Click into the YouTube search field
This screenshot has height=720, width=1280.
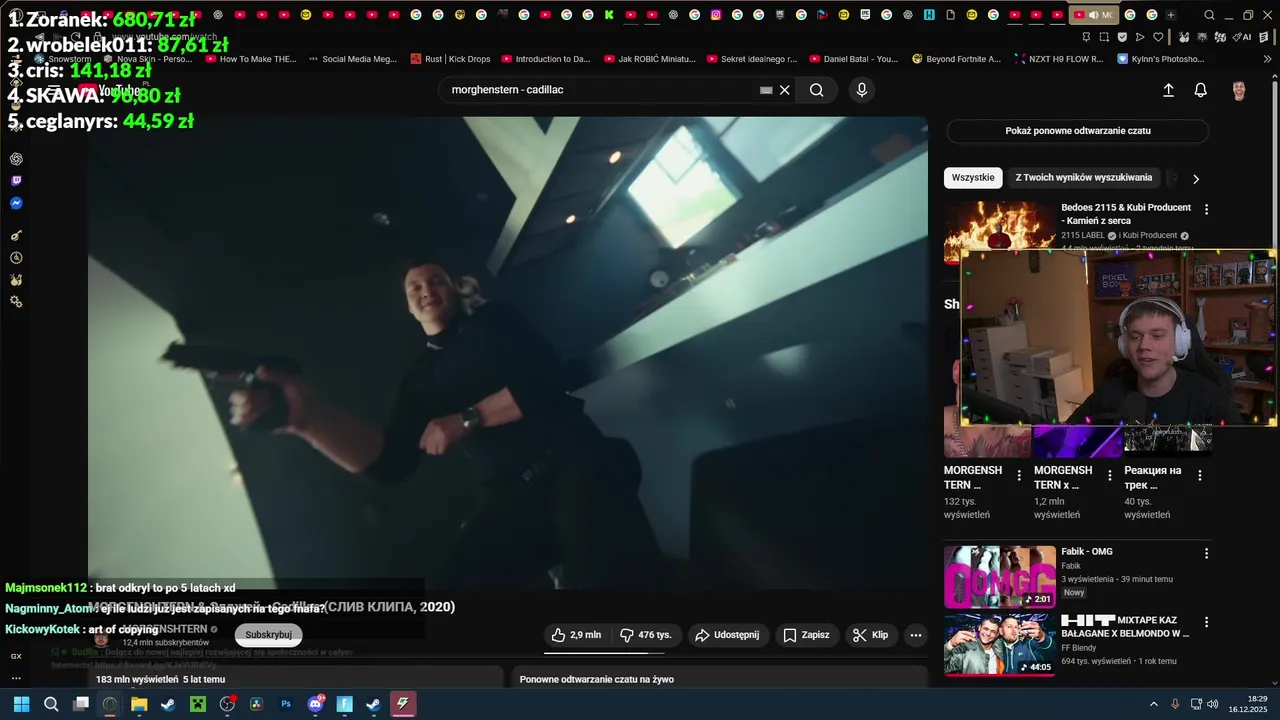click(600, 90)
